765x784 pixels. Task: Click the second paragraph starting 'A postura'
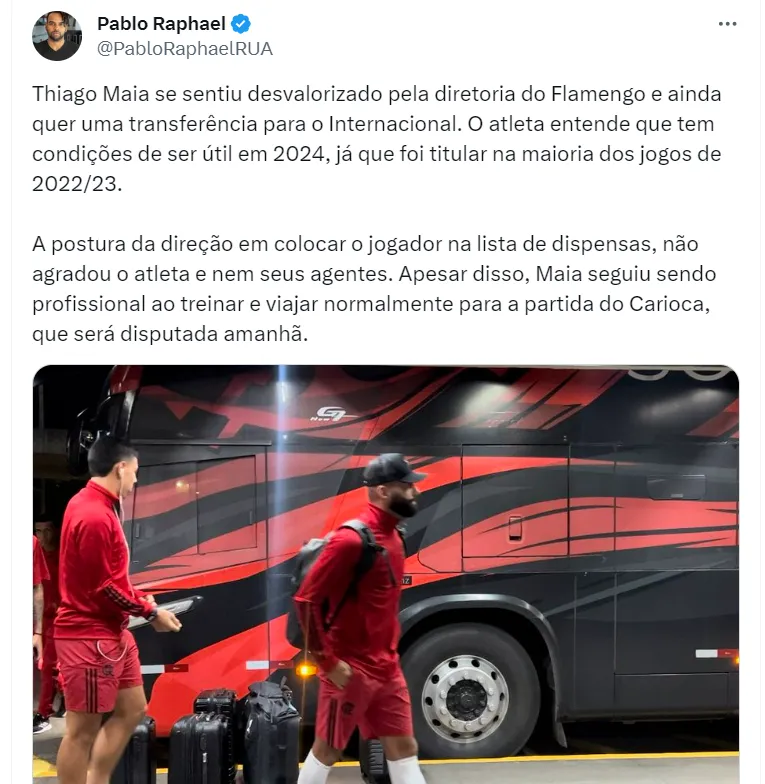374,289
